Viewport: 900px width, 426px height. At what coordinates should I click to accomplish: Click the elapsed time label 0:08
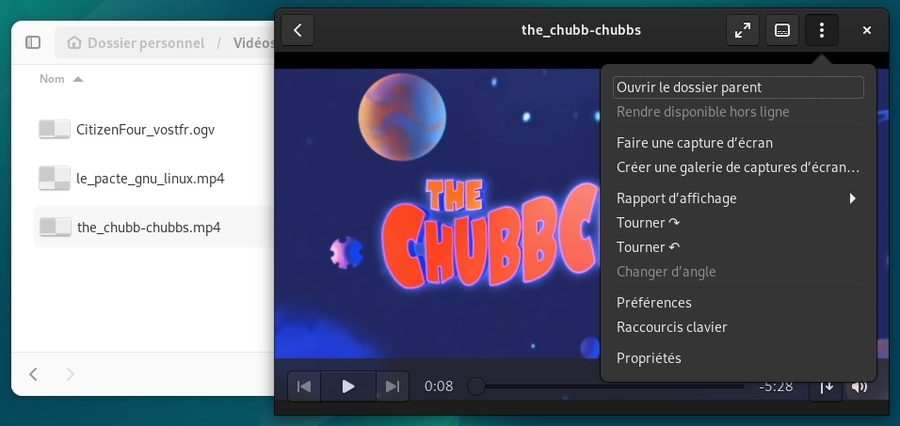coord(439,387)
